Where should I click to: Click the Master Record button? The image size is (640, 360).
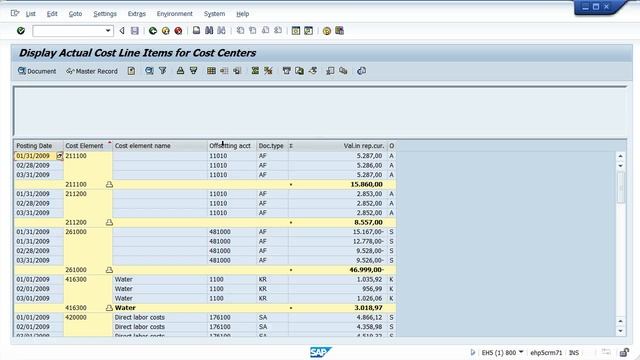coord(92,71)
